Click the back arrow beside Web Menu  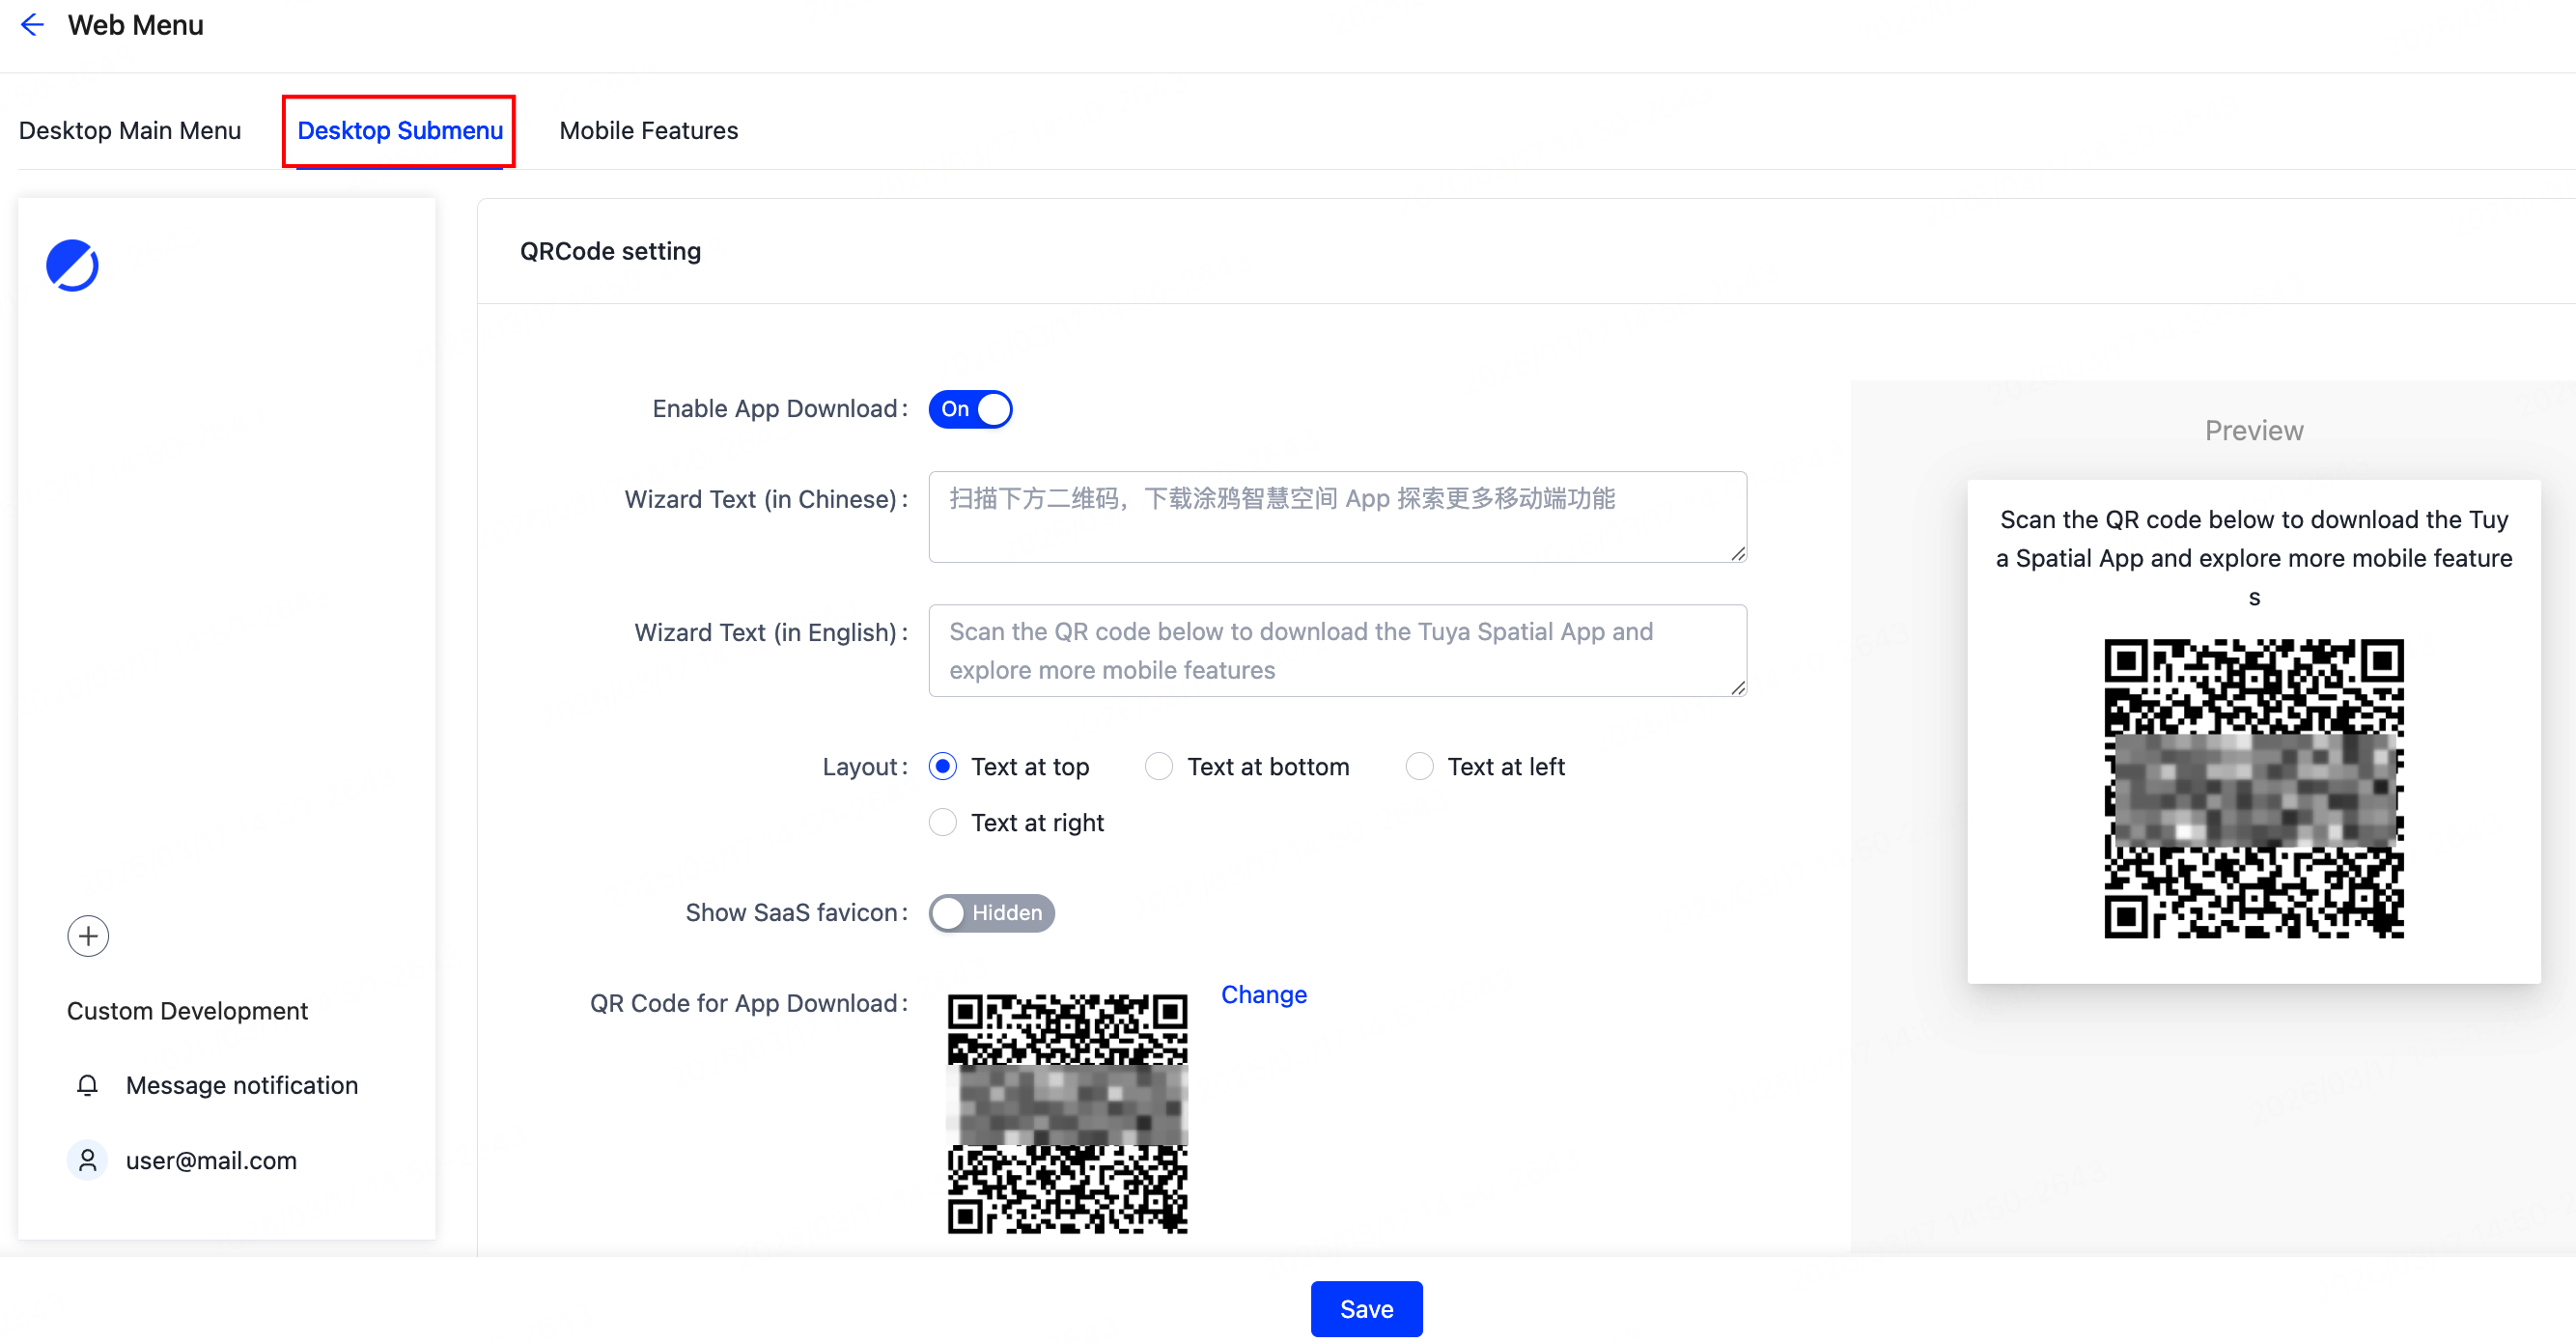[x=32, y=25]
